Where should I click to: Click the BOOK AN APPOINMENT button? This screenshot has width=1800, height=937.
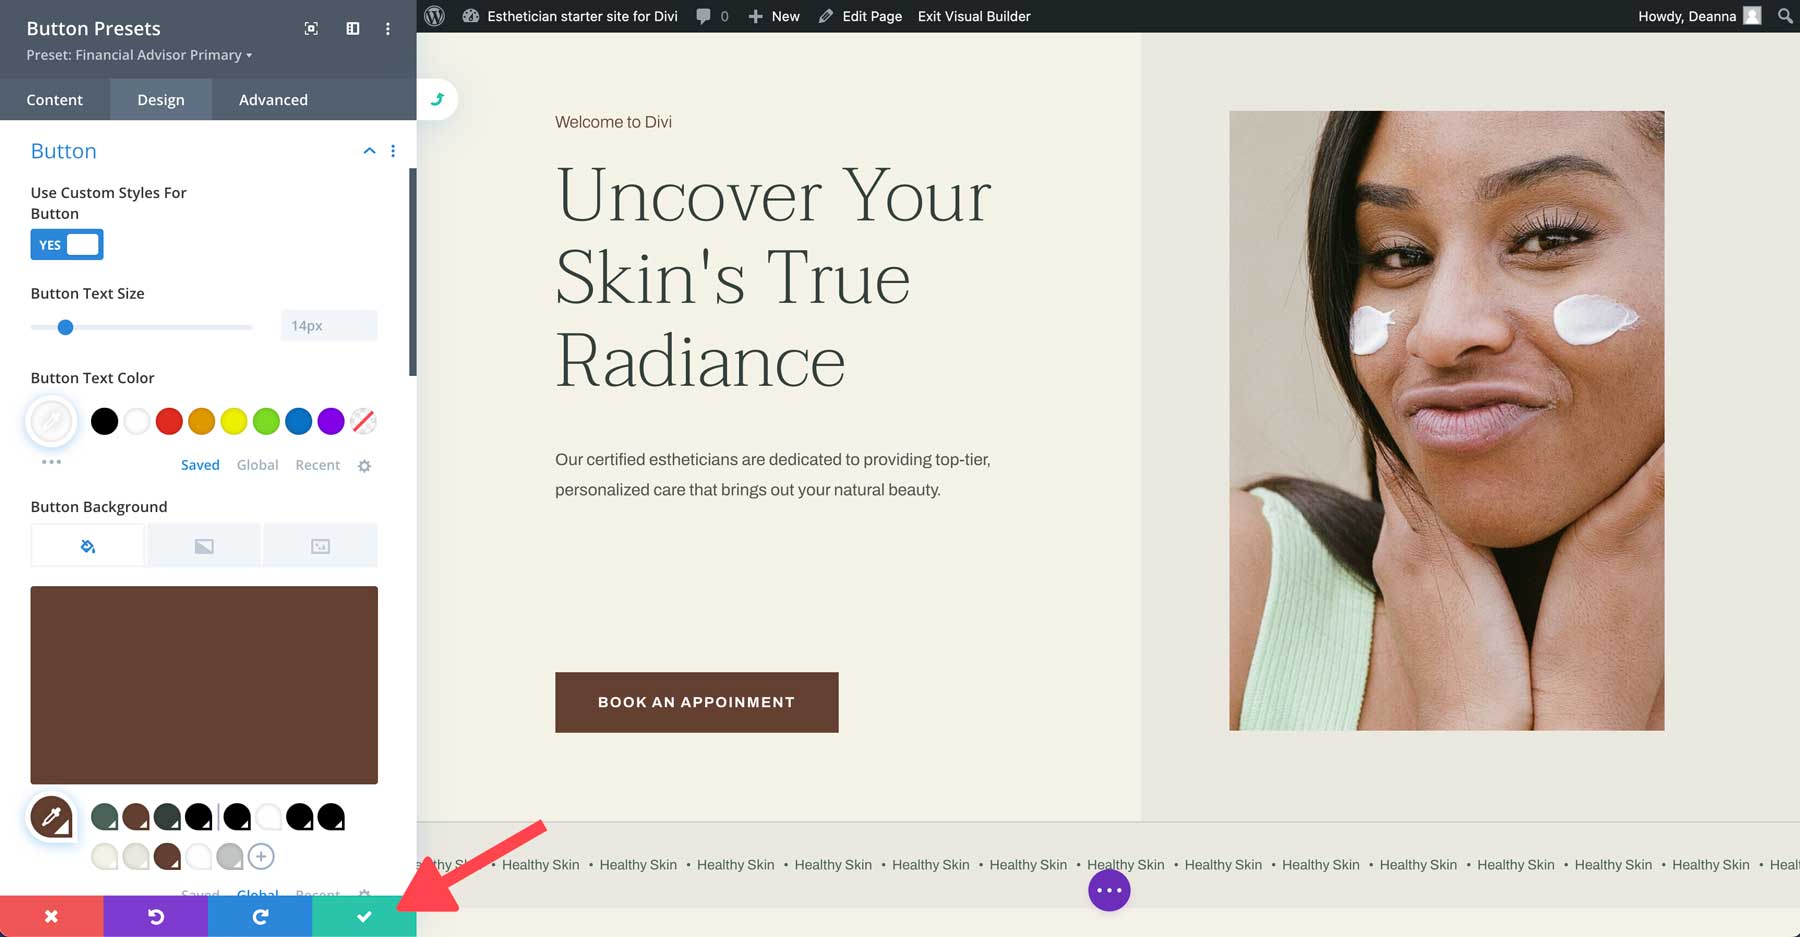click(x=695, y=702)
